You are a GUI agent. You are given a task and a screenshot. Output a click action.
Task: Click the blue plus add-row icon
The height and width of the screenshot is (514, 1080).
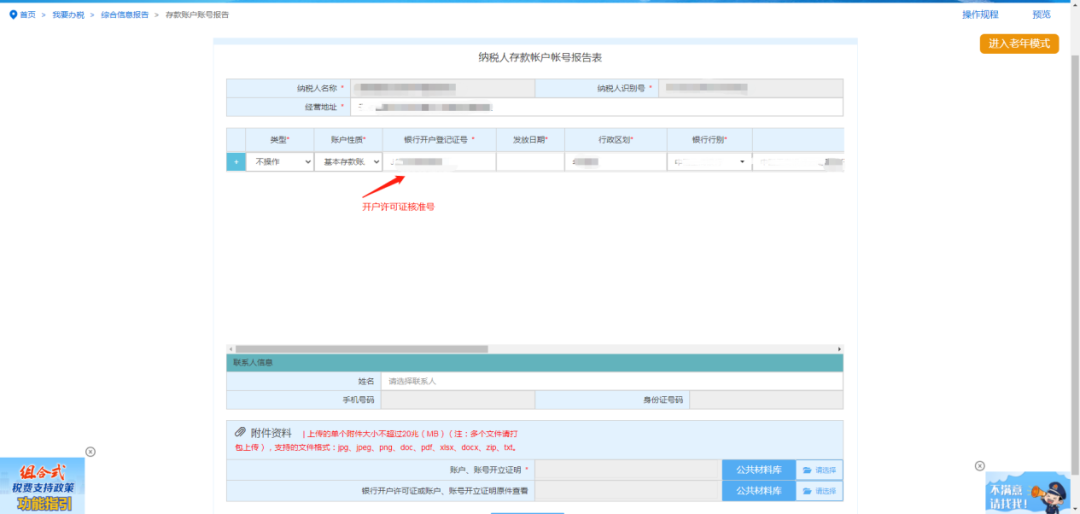236,161
